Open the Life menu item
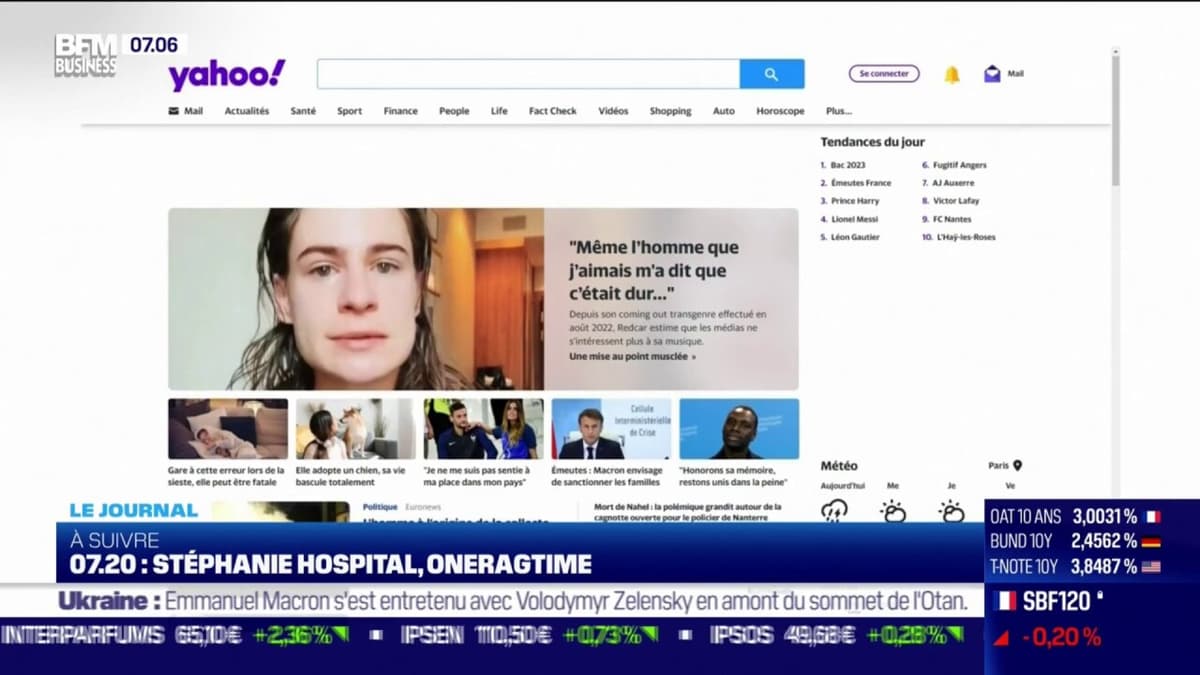1200x675 pixels. tap(499, 111)
